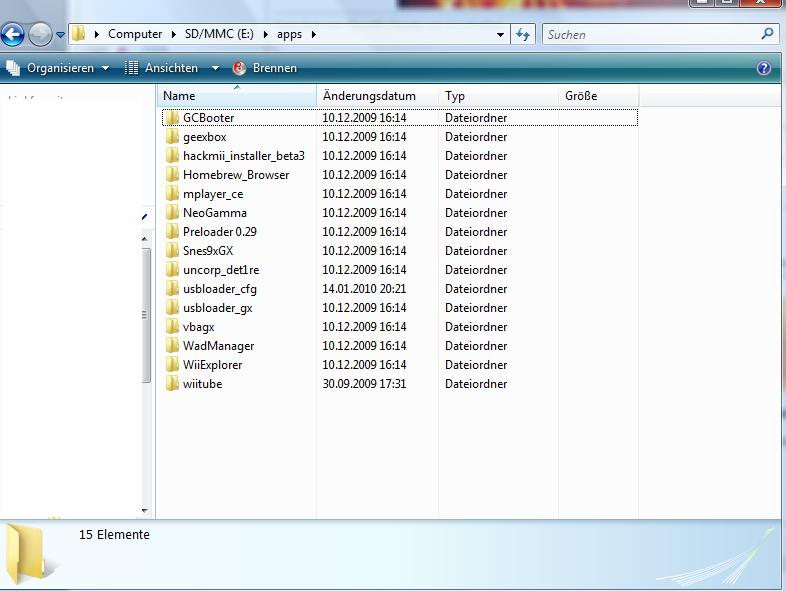Click the mplayer_ce folder name

(213, 194)
